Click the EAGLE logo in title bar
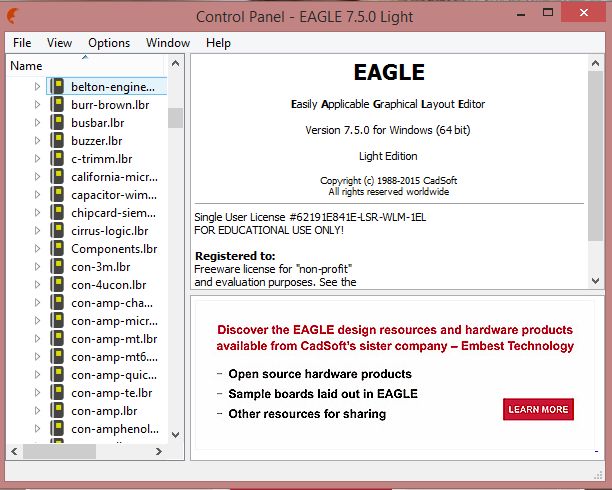 click(13, 16)
